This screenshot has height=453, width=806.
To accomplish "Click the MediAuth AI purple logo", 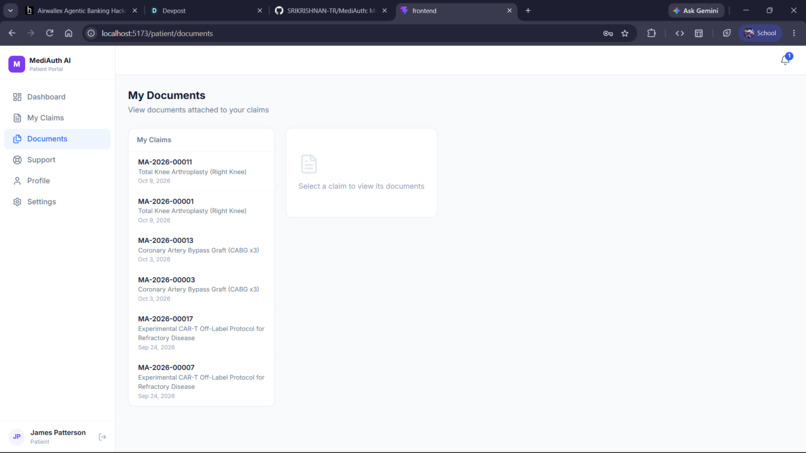I will pos(16,64).
